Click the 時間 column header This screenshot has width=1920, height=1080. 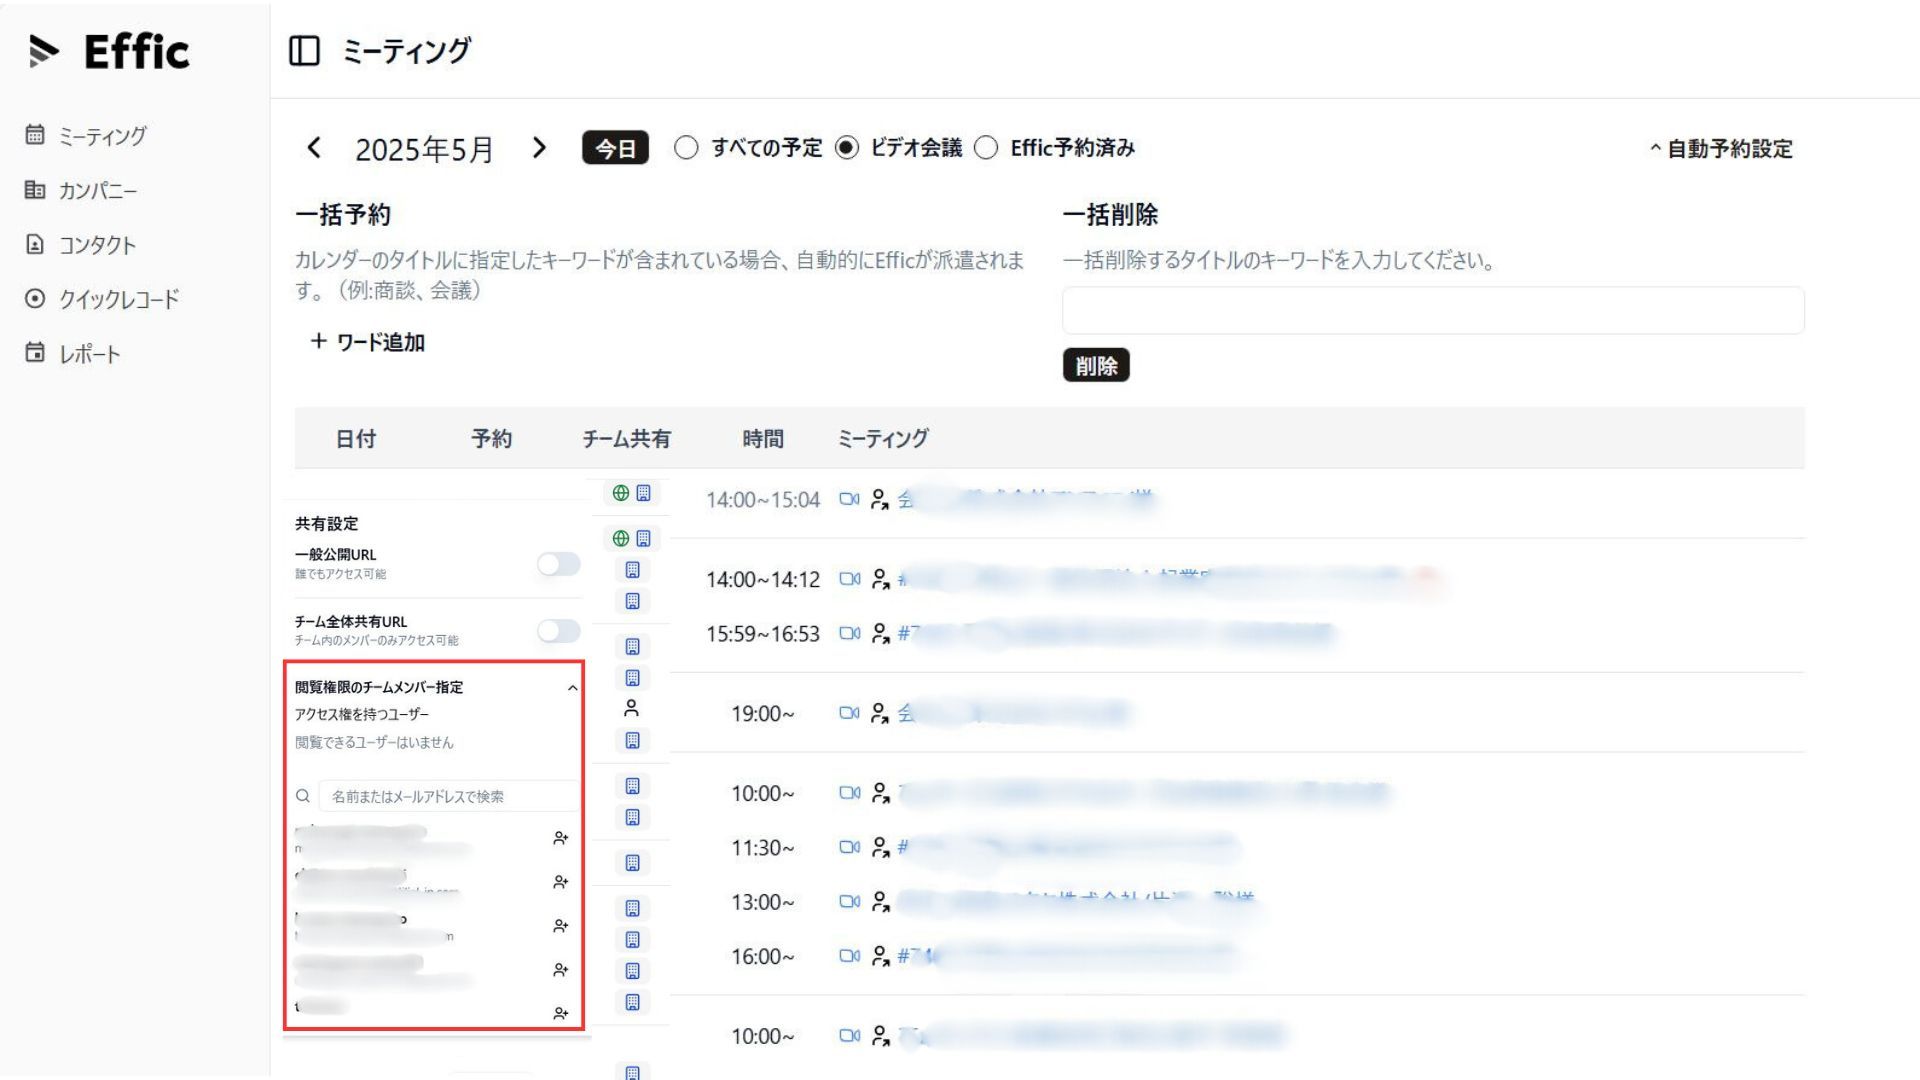(763, 439)
